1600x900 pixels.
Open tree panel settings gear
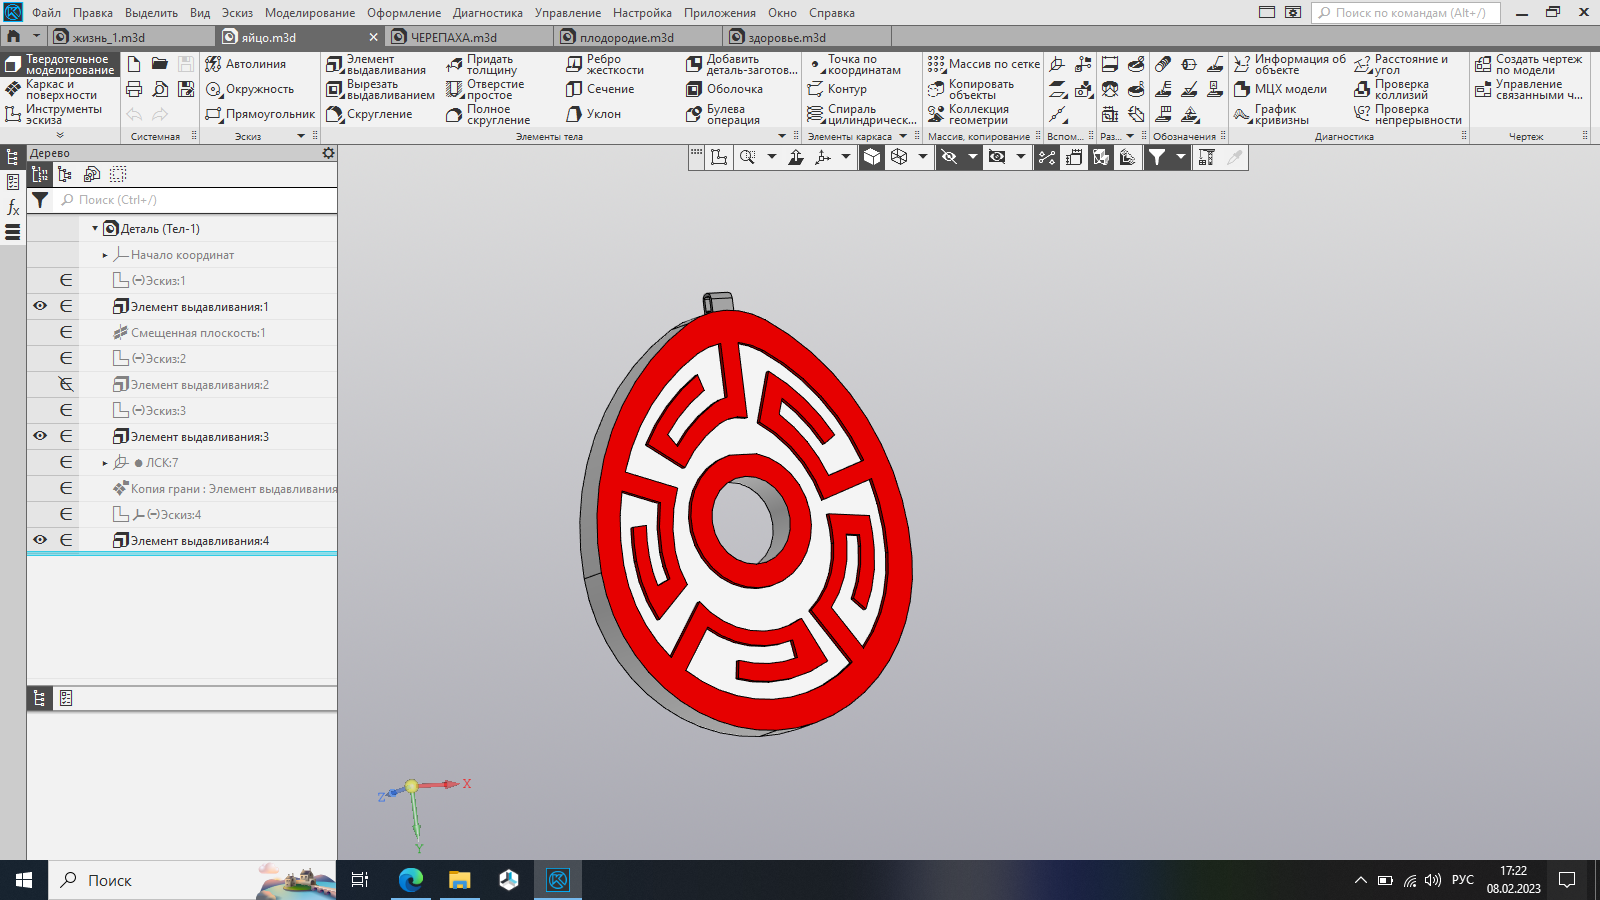click(x=328, y=153)
